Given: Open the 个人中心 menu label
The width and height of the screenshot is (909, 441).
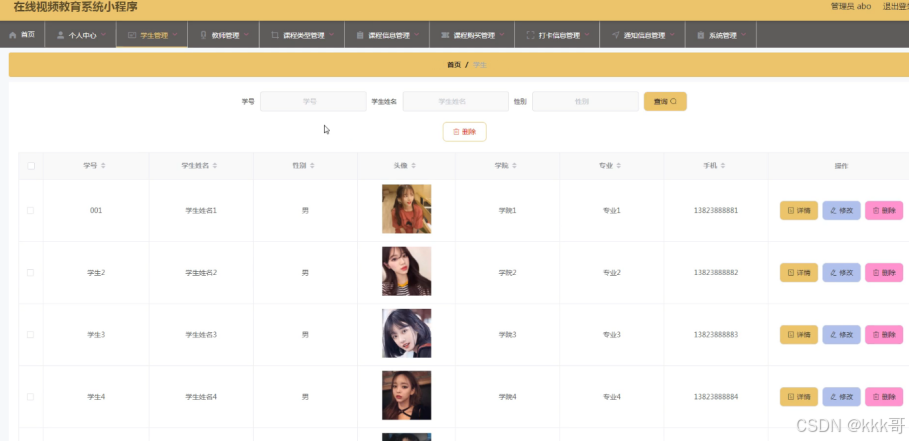Looking at the screenshot, I should (82, 35).
